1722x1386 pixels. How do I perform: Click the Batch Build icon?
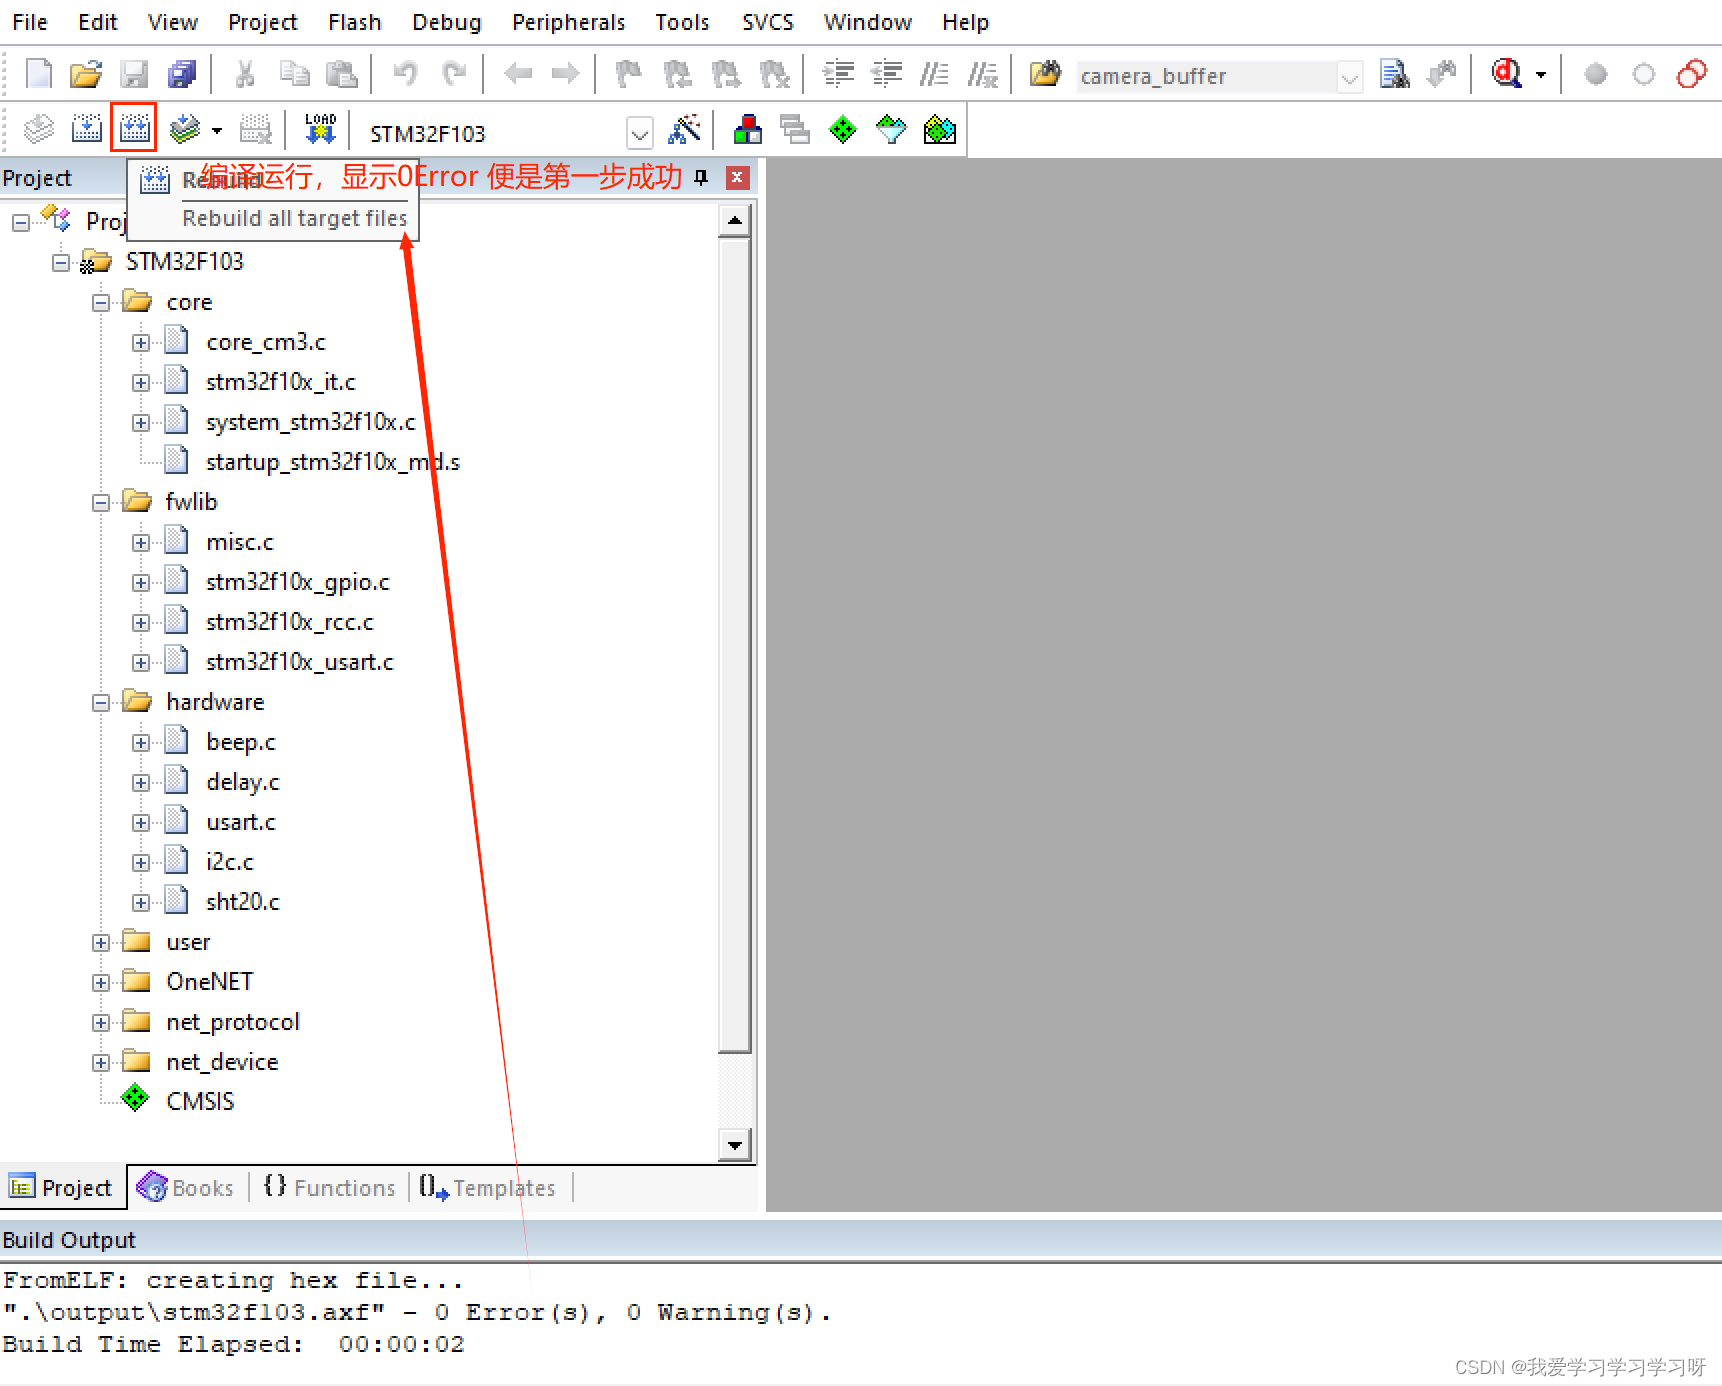tap(185, 129)
